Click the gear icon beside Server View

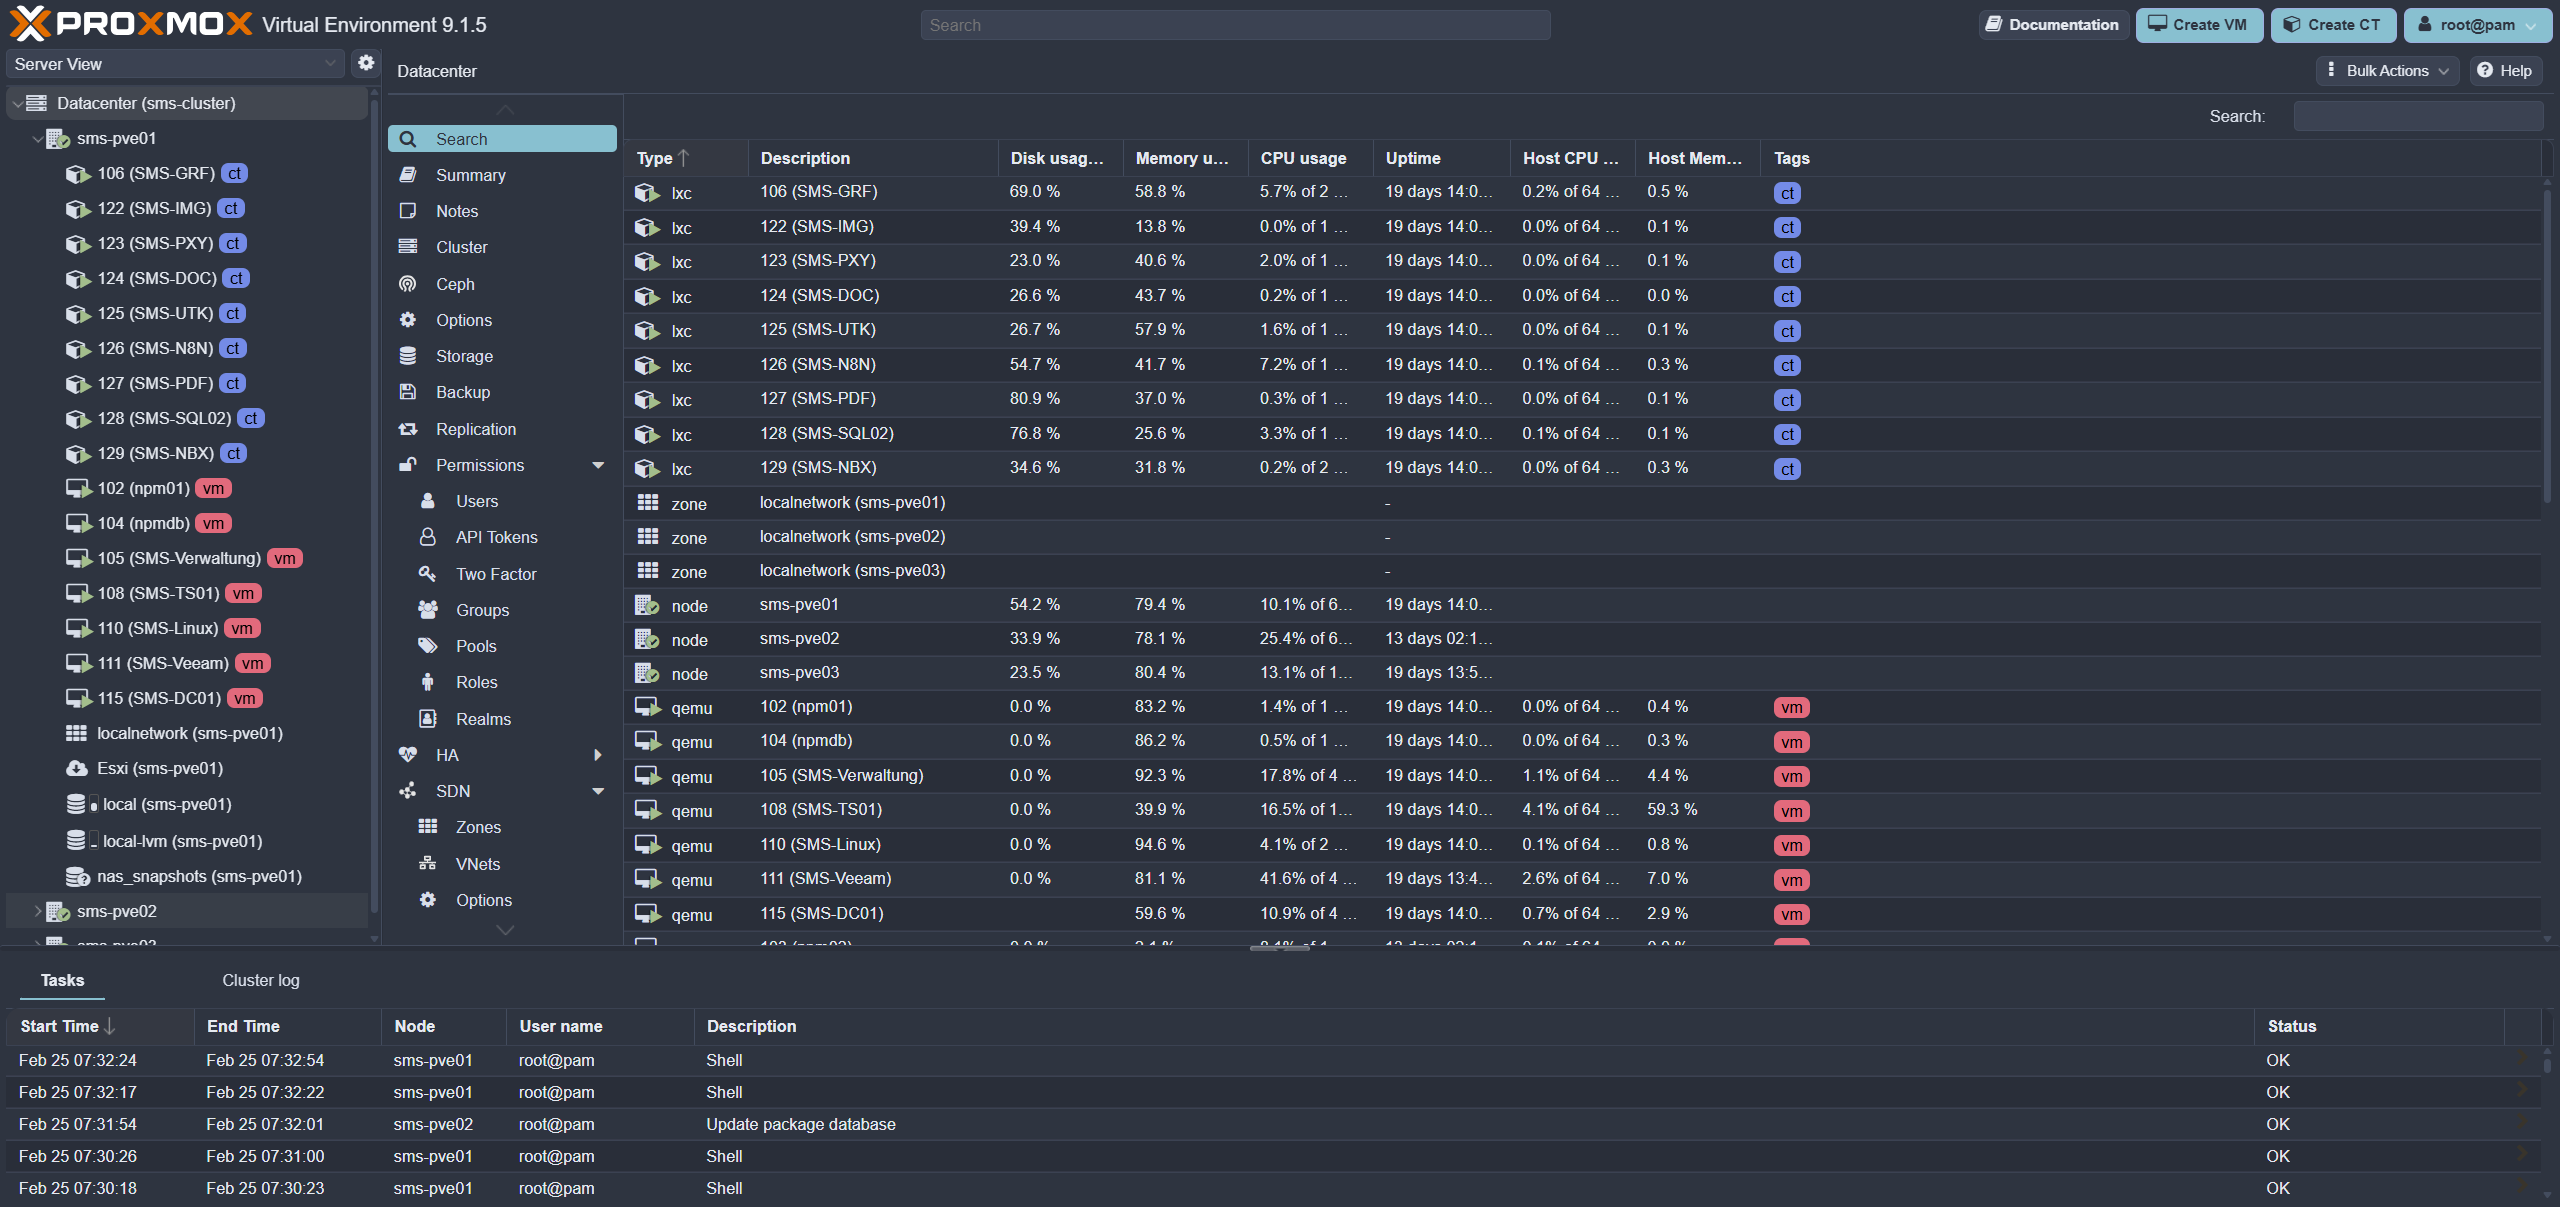point(366,63)
